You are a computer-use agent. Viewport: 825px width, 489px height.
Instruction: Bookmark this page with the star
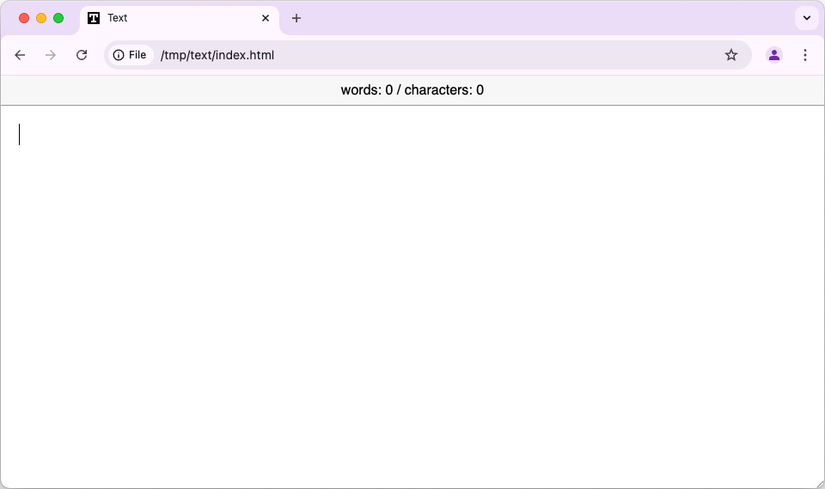point(731,55)
